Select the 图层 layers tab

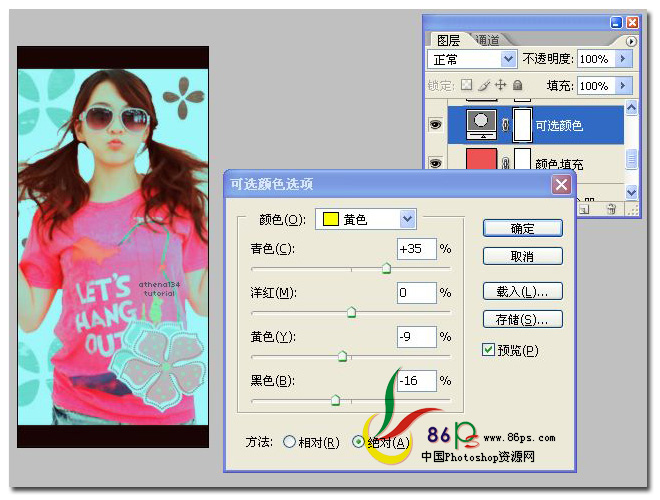pyautogui.click(x=448, y=40)
